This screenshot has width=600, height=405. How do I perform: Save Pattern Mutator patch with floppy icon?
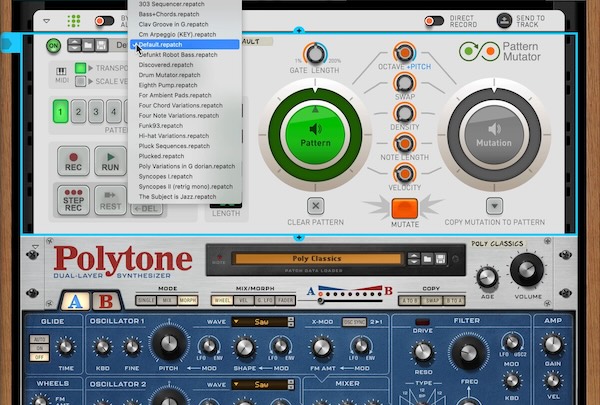click(101, 45)
